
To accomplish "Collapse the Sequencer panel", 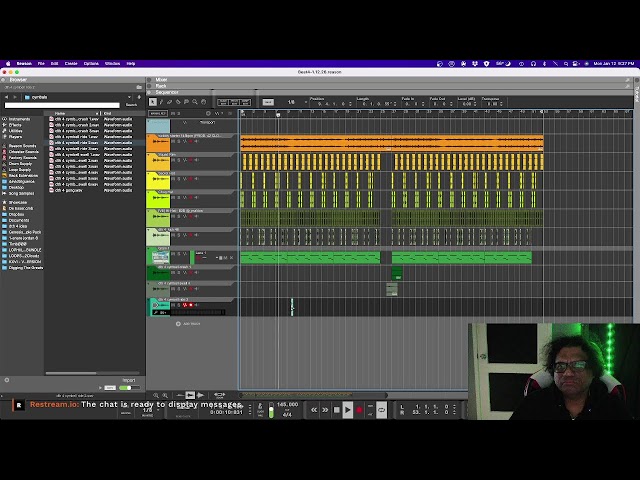I will [x=149, y=92].
